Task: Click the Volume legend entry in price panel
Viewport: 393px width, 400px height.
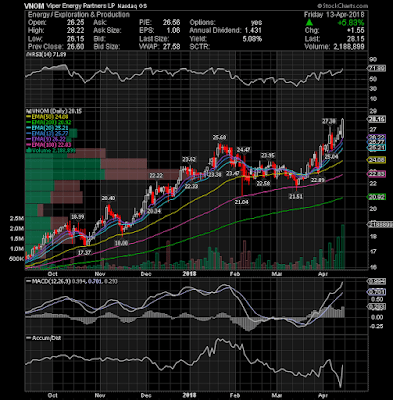Action: 51,151
